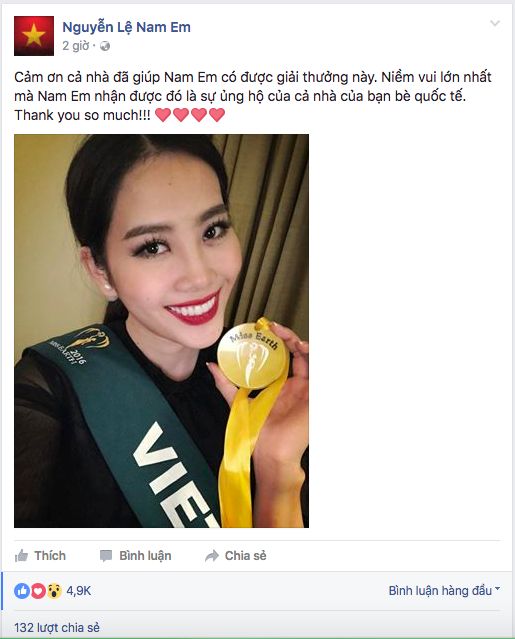Expand the 'Bình luận hàng đầu' sort dropdown
Screen dimensions: 515x639
click(x=444, y=591)
